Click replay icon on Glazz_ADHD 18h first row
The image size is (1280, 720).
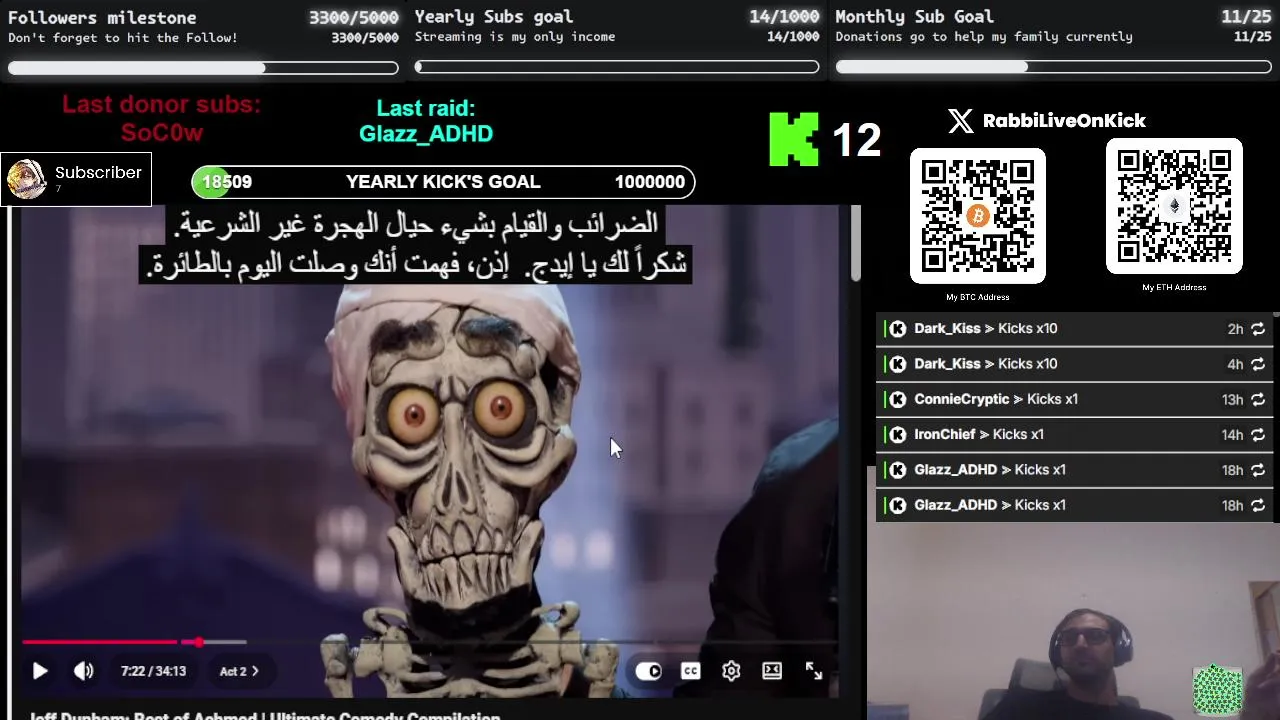[1258, 470]
